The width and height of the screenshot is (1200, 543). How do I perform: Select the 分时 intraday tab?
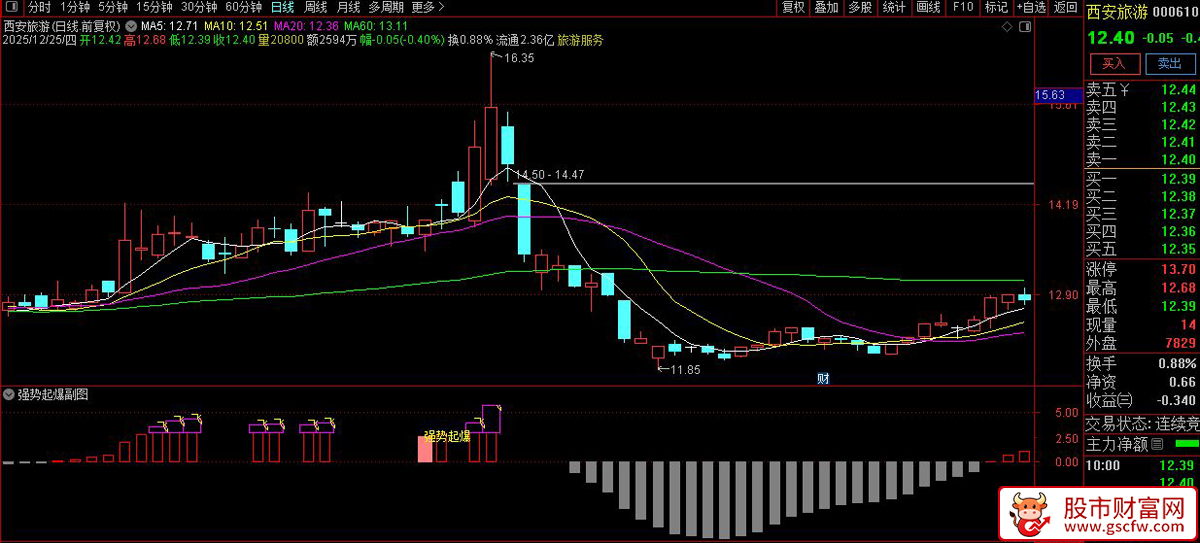click(x=39, y=7)
